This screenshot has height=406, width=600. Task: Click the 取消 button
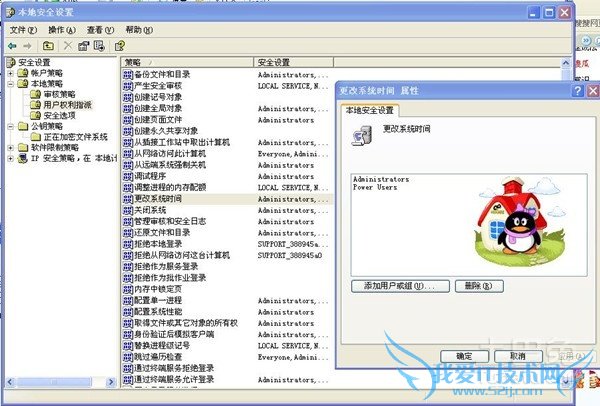tap(518, 357)
